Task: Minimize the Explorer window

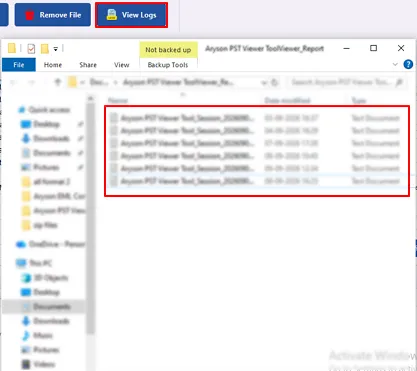Action: pyautogui.click(x=347, y=48)
